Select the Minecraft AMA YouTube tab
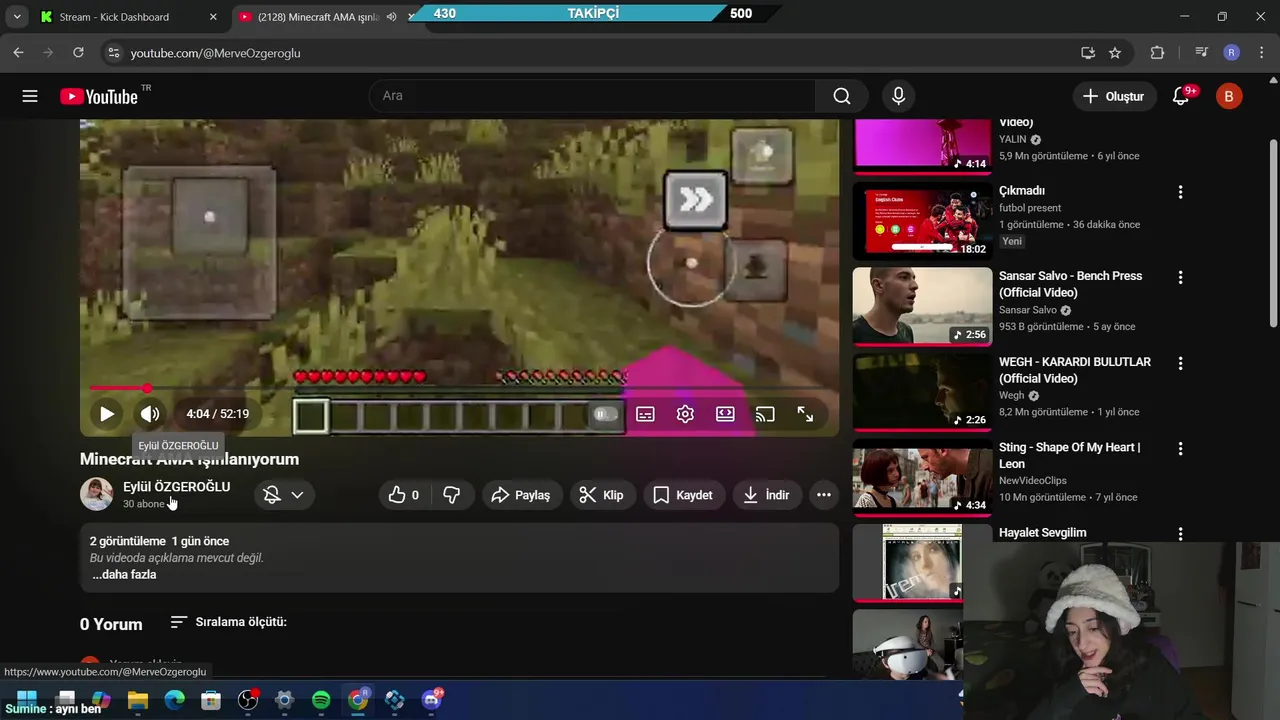 coord(319,17)
